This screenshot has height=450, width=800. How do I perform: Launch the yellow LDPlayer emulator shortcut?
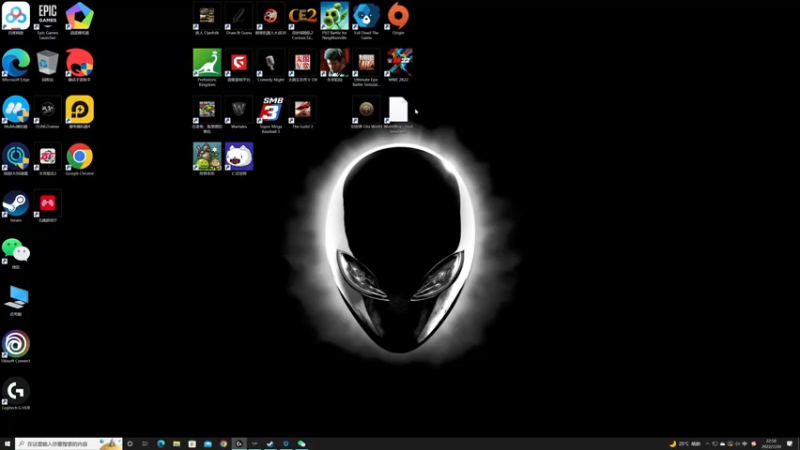pyautogui.click(x=80, y=112)
